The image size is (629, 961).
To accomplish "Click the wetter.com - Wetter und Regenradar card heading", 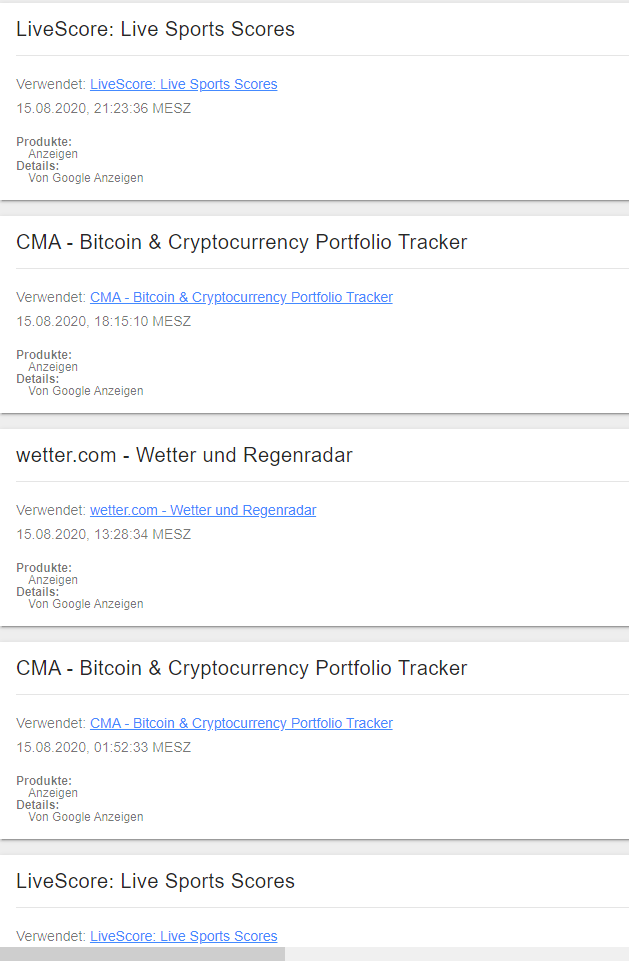I will tap(184, 455).
